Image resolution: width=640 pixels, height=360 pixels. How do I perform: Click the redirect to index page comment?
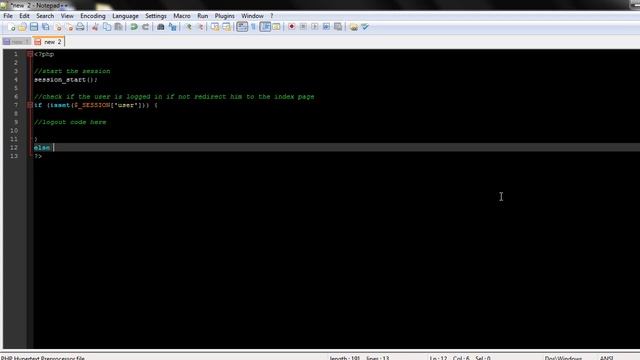(x=174, y=97)
